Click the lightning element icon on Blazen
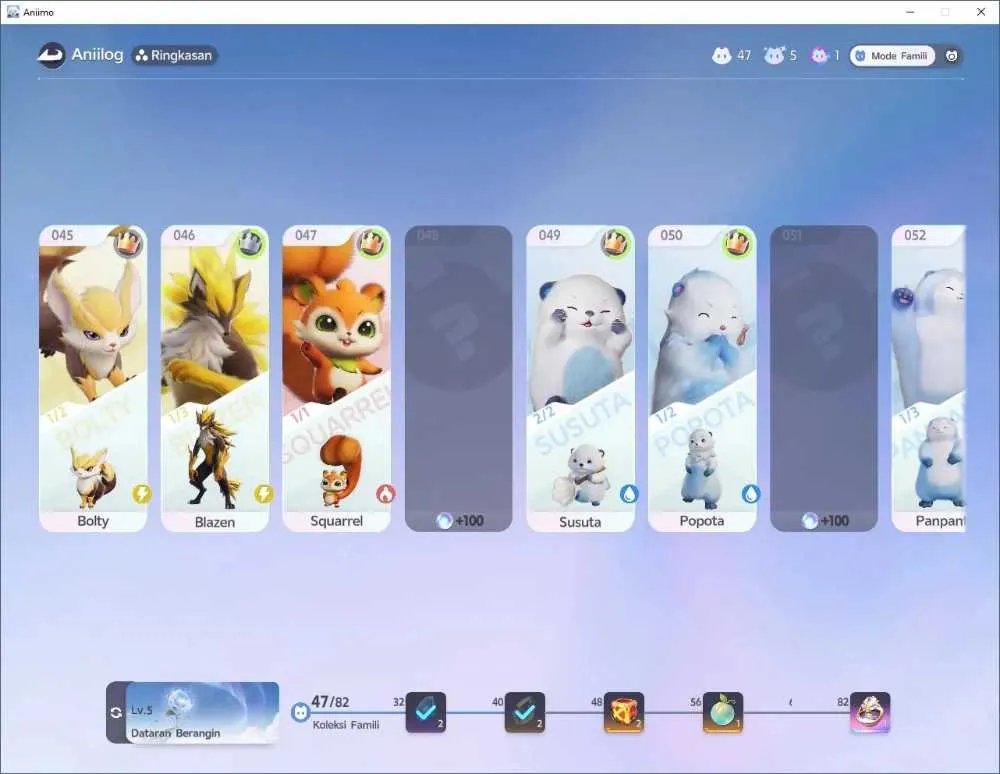The width and height of the screenshot is (1000, 774). coord(263,493)
